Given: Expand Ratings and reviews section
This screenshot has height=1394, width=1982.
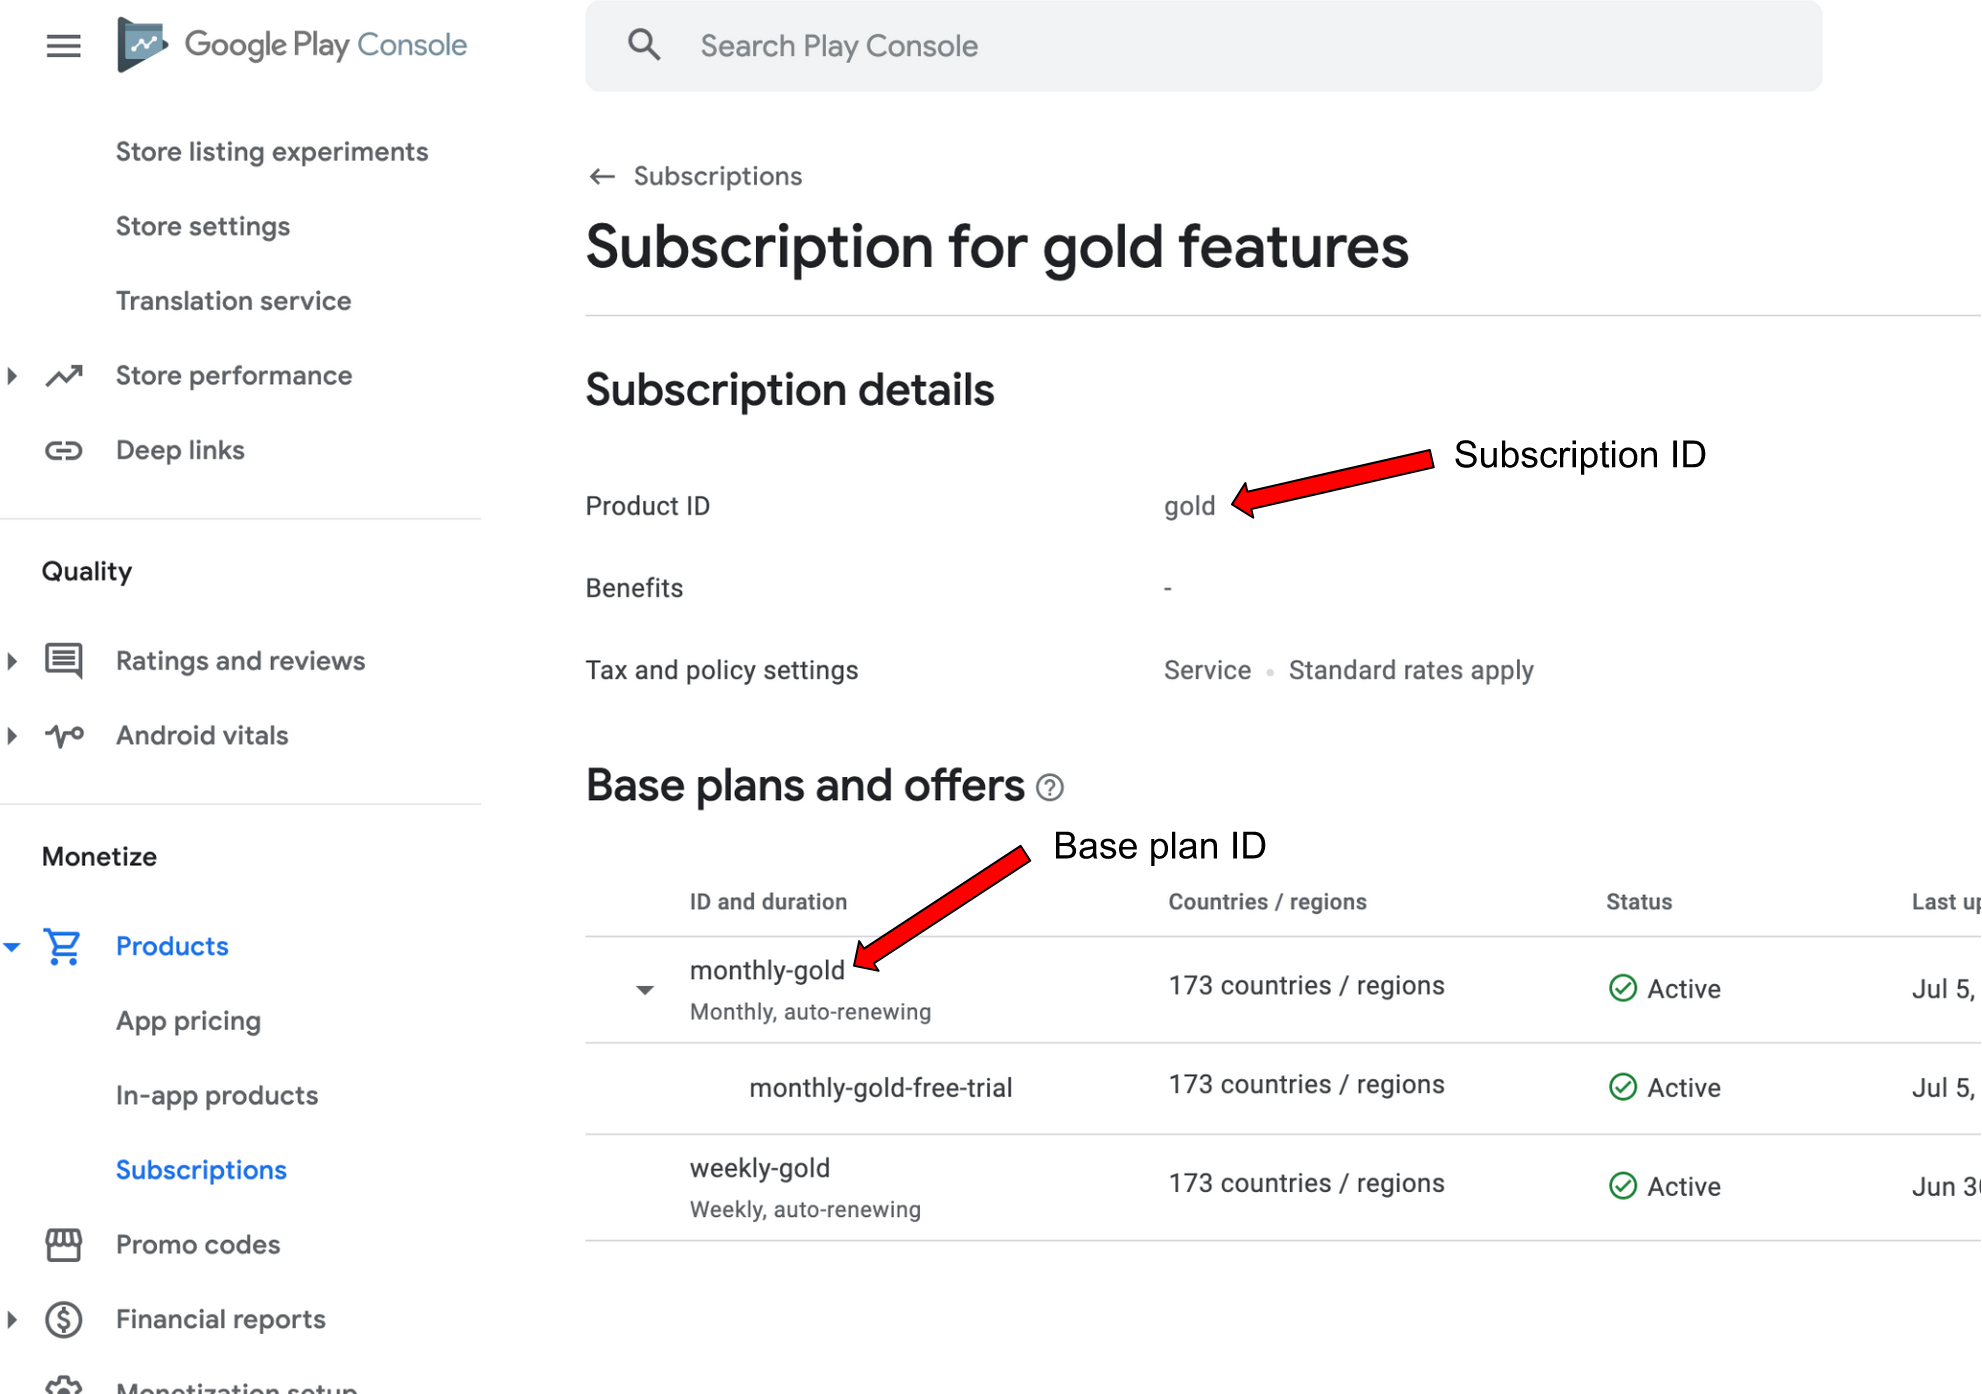Looking at the screenshot, I should click(12, 661).
